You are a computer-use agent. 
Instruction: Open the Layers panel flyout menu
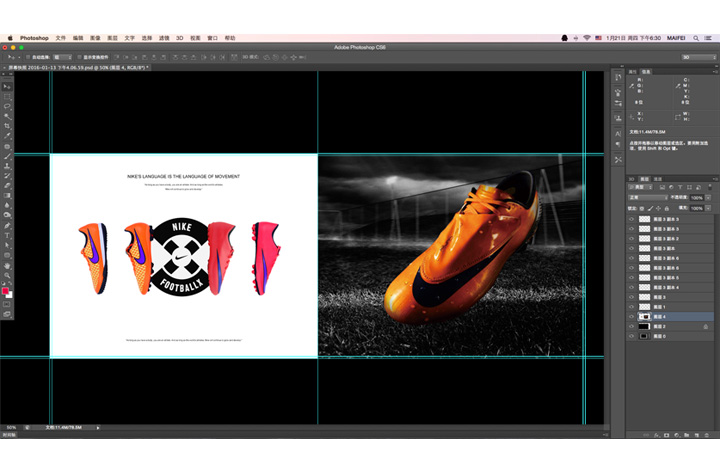714,179
